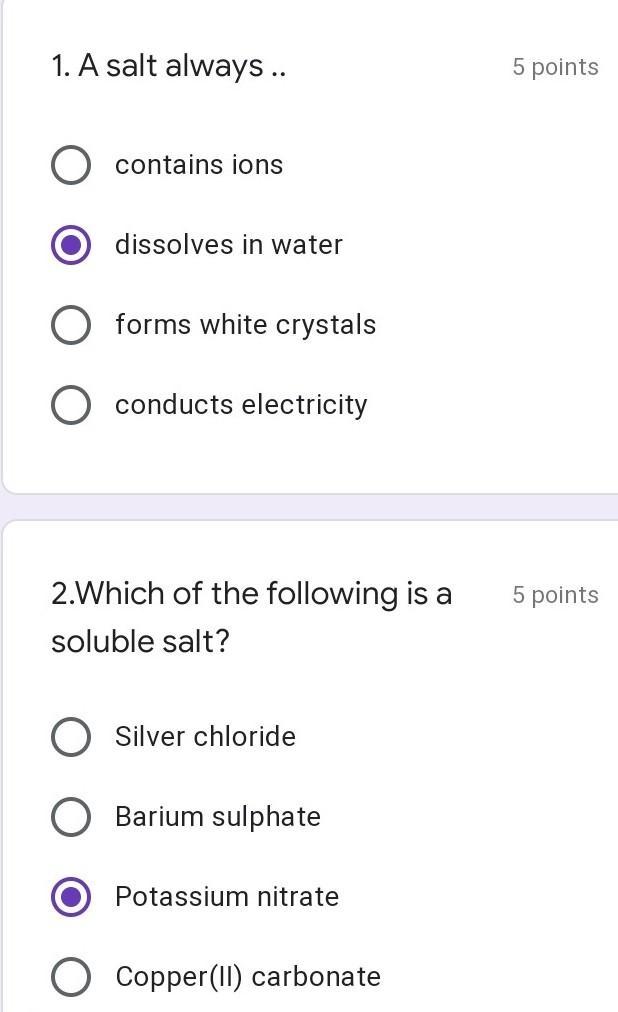The image size is (618, 1012).
Task: Tap the 'Barium sulphate' answer label
Action: [x=218, y=817]
